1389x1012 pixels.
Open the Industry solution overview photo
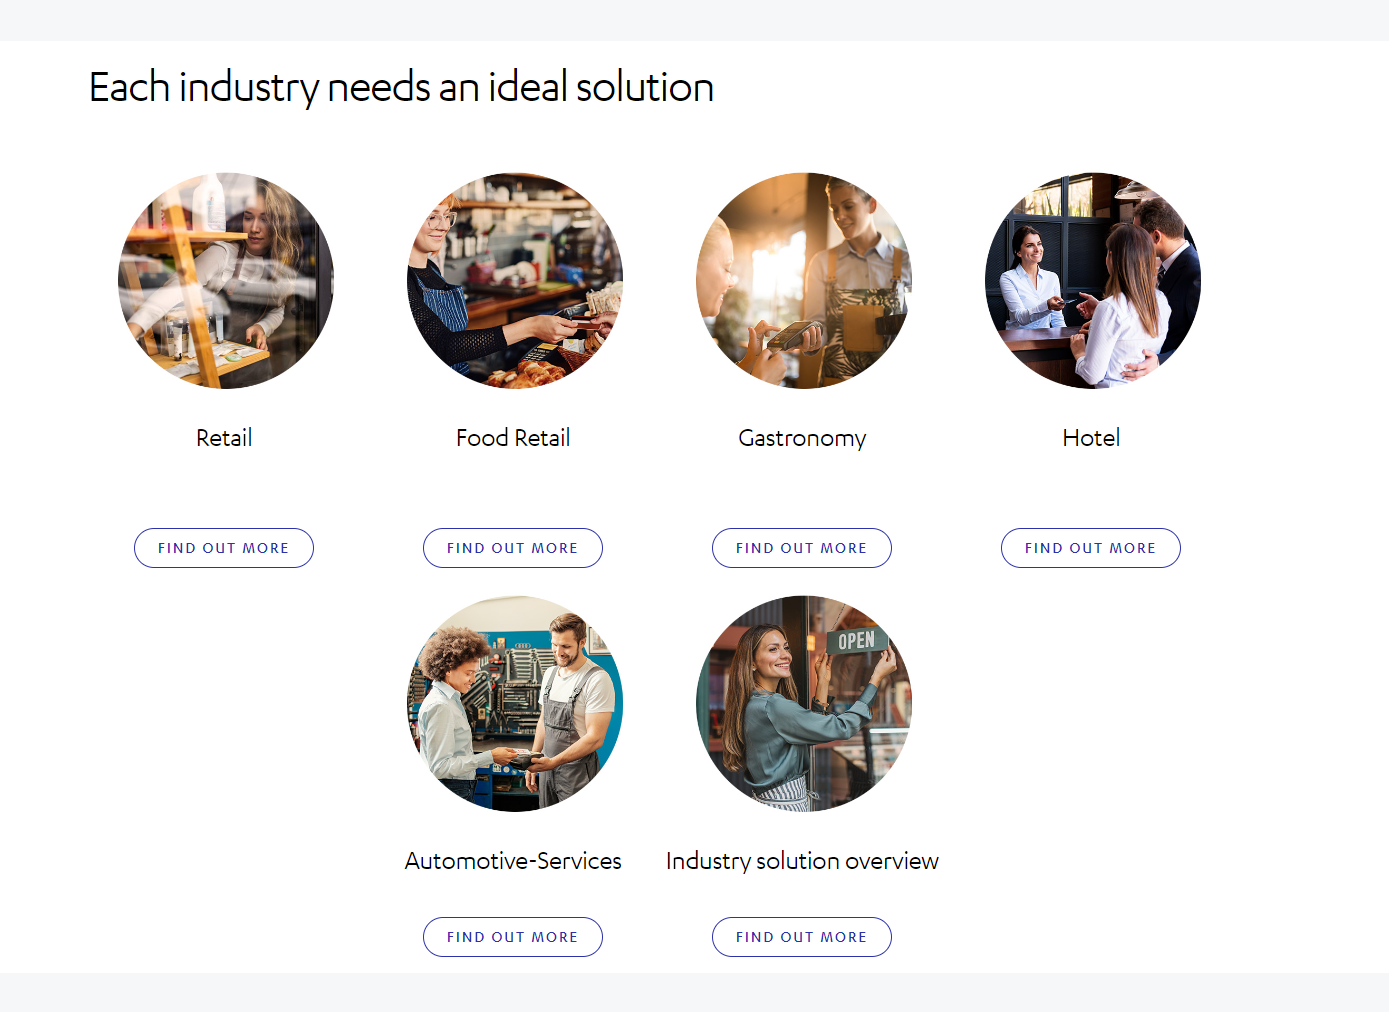(x=804, y=704)
